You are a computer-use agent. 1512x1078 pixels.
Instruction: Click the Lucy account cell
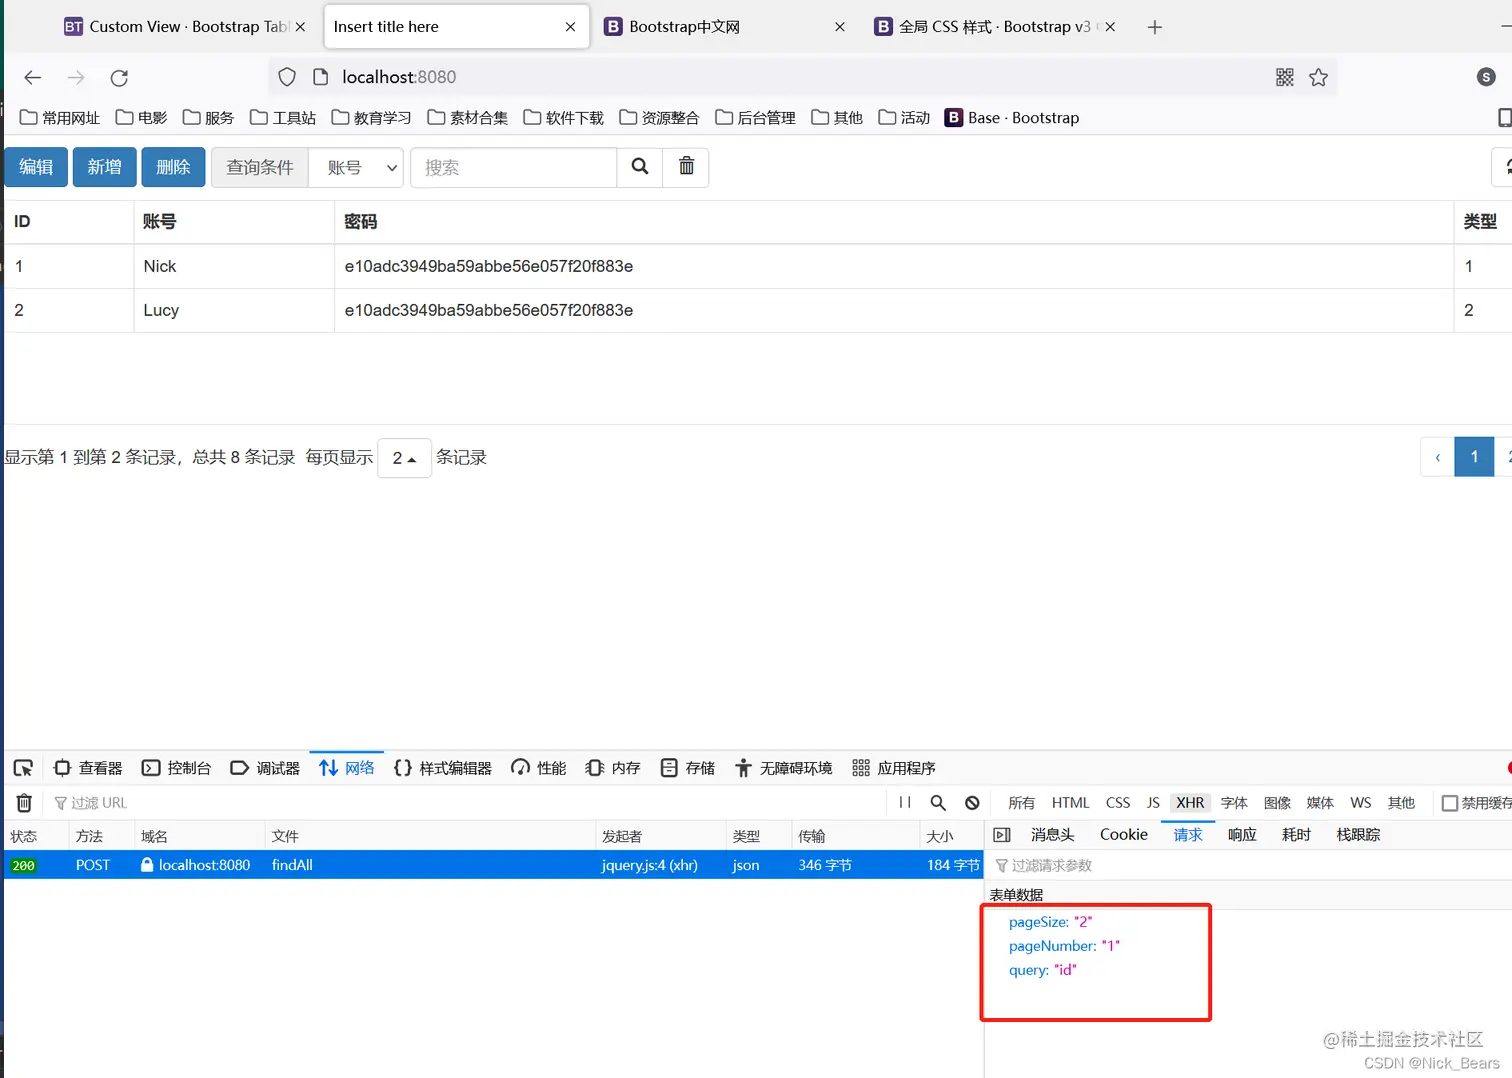point(234,310)
